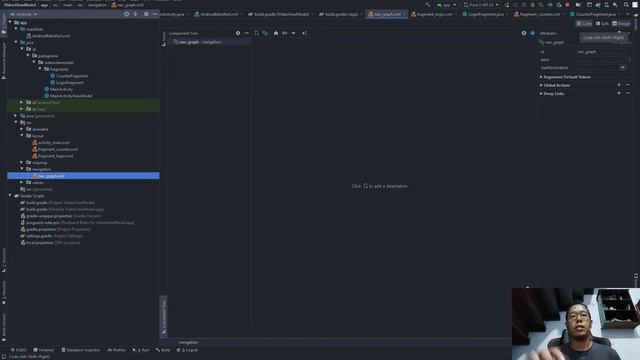Minimize the Component Tree panel
Viewport: 640px width, 360px height.
247,33
